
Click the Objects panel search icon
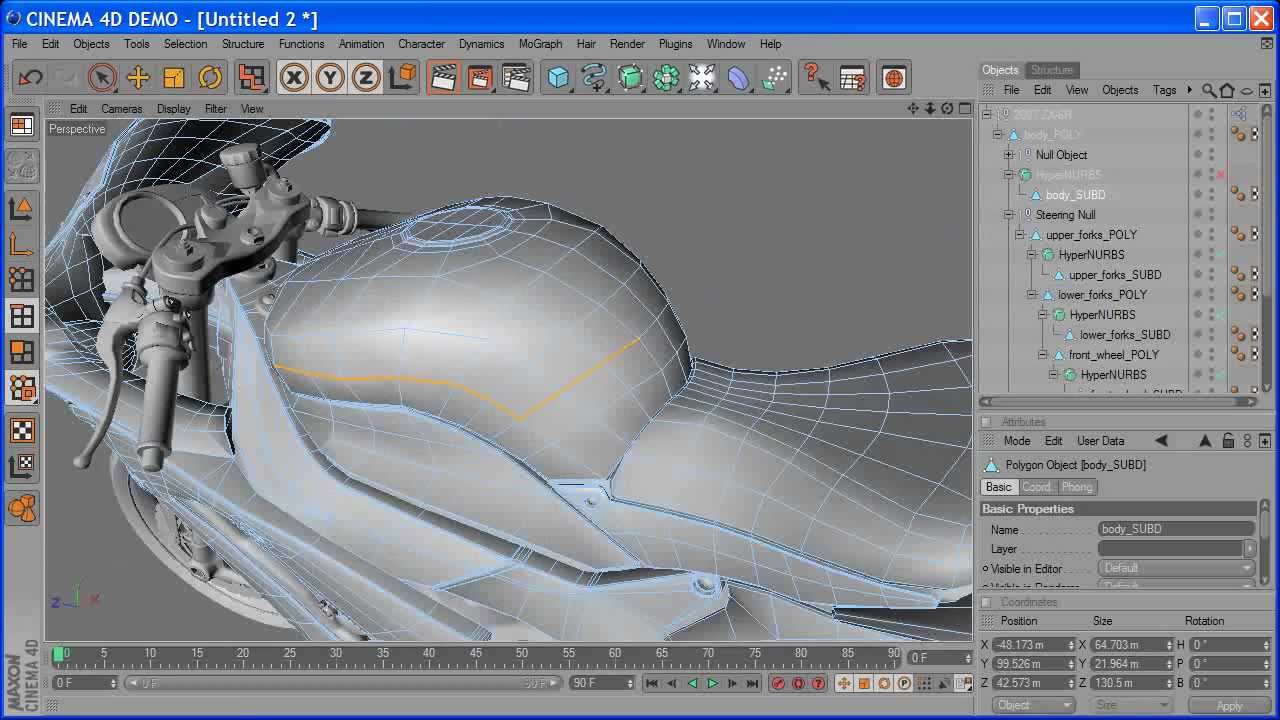pyautogui.click(x=1209, y=90)
